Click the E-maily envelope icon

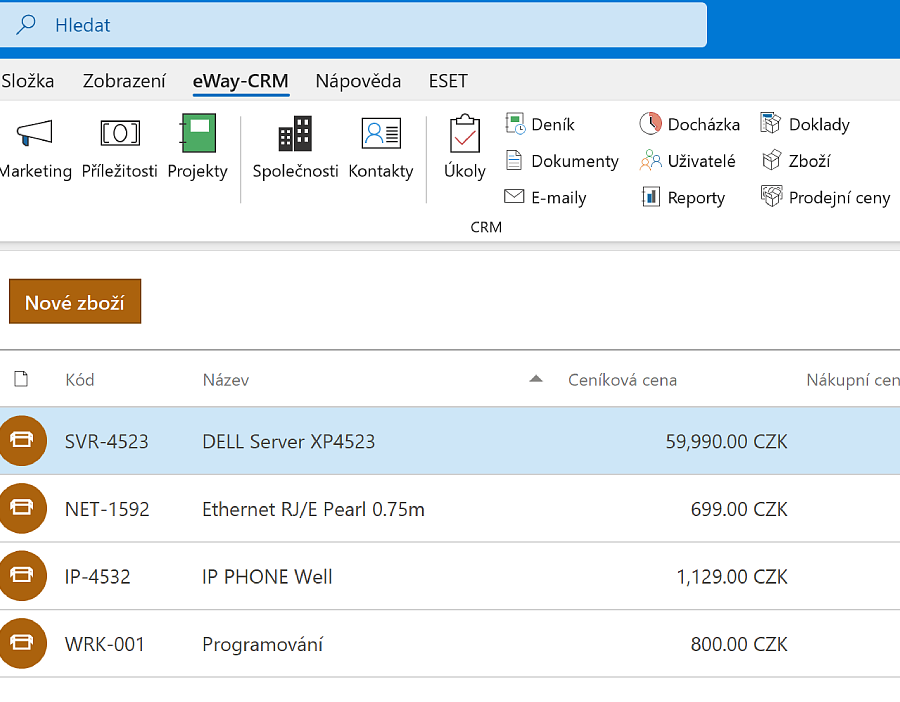[x=514, y=196]
